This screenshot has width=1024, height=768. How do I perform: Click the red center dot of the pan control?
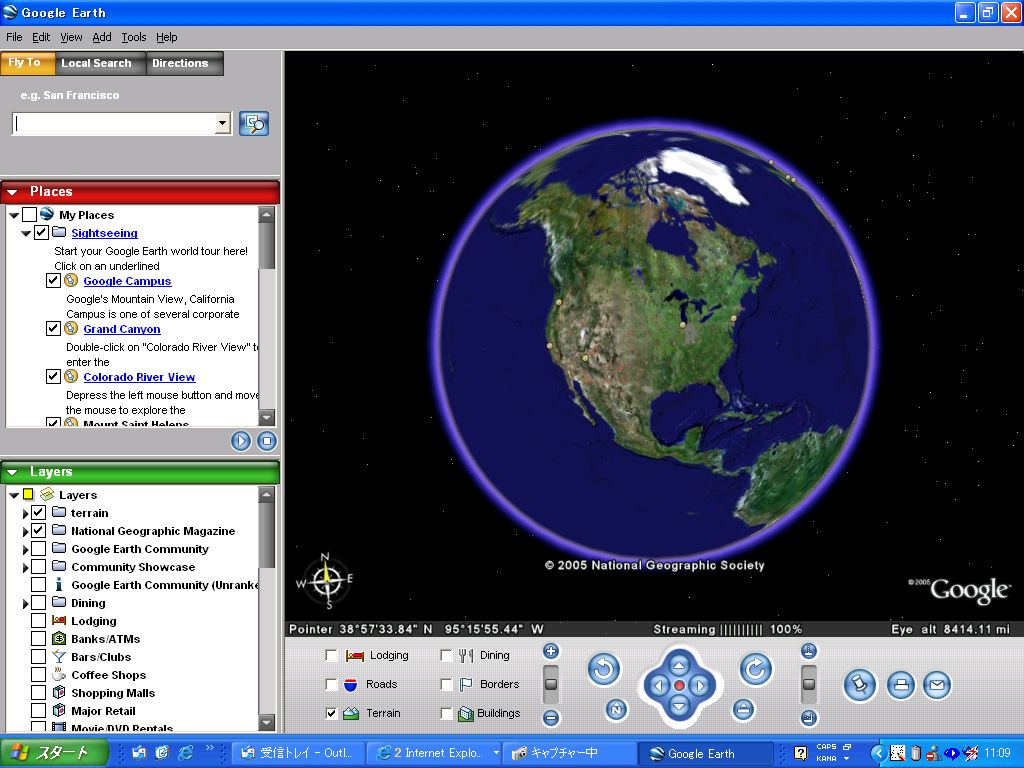tap(679, 686)
